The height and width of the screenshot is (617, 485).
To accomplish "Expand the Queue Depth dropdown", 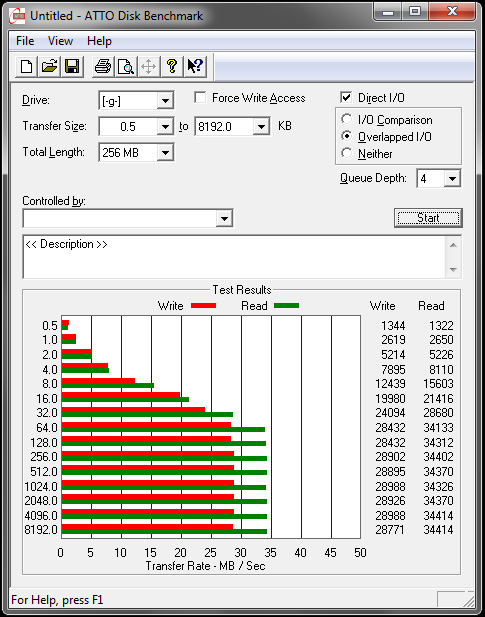I will pyautogui.click(x=452, y=179).
